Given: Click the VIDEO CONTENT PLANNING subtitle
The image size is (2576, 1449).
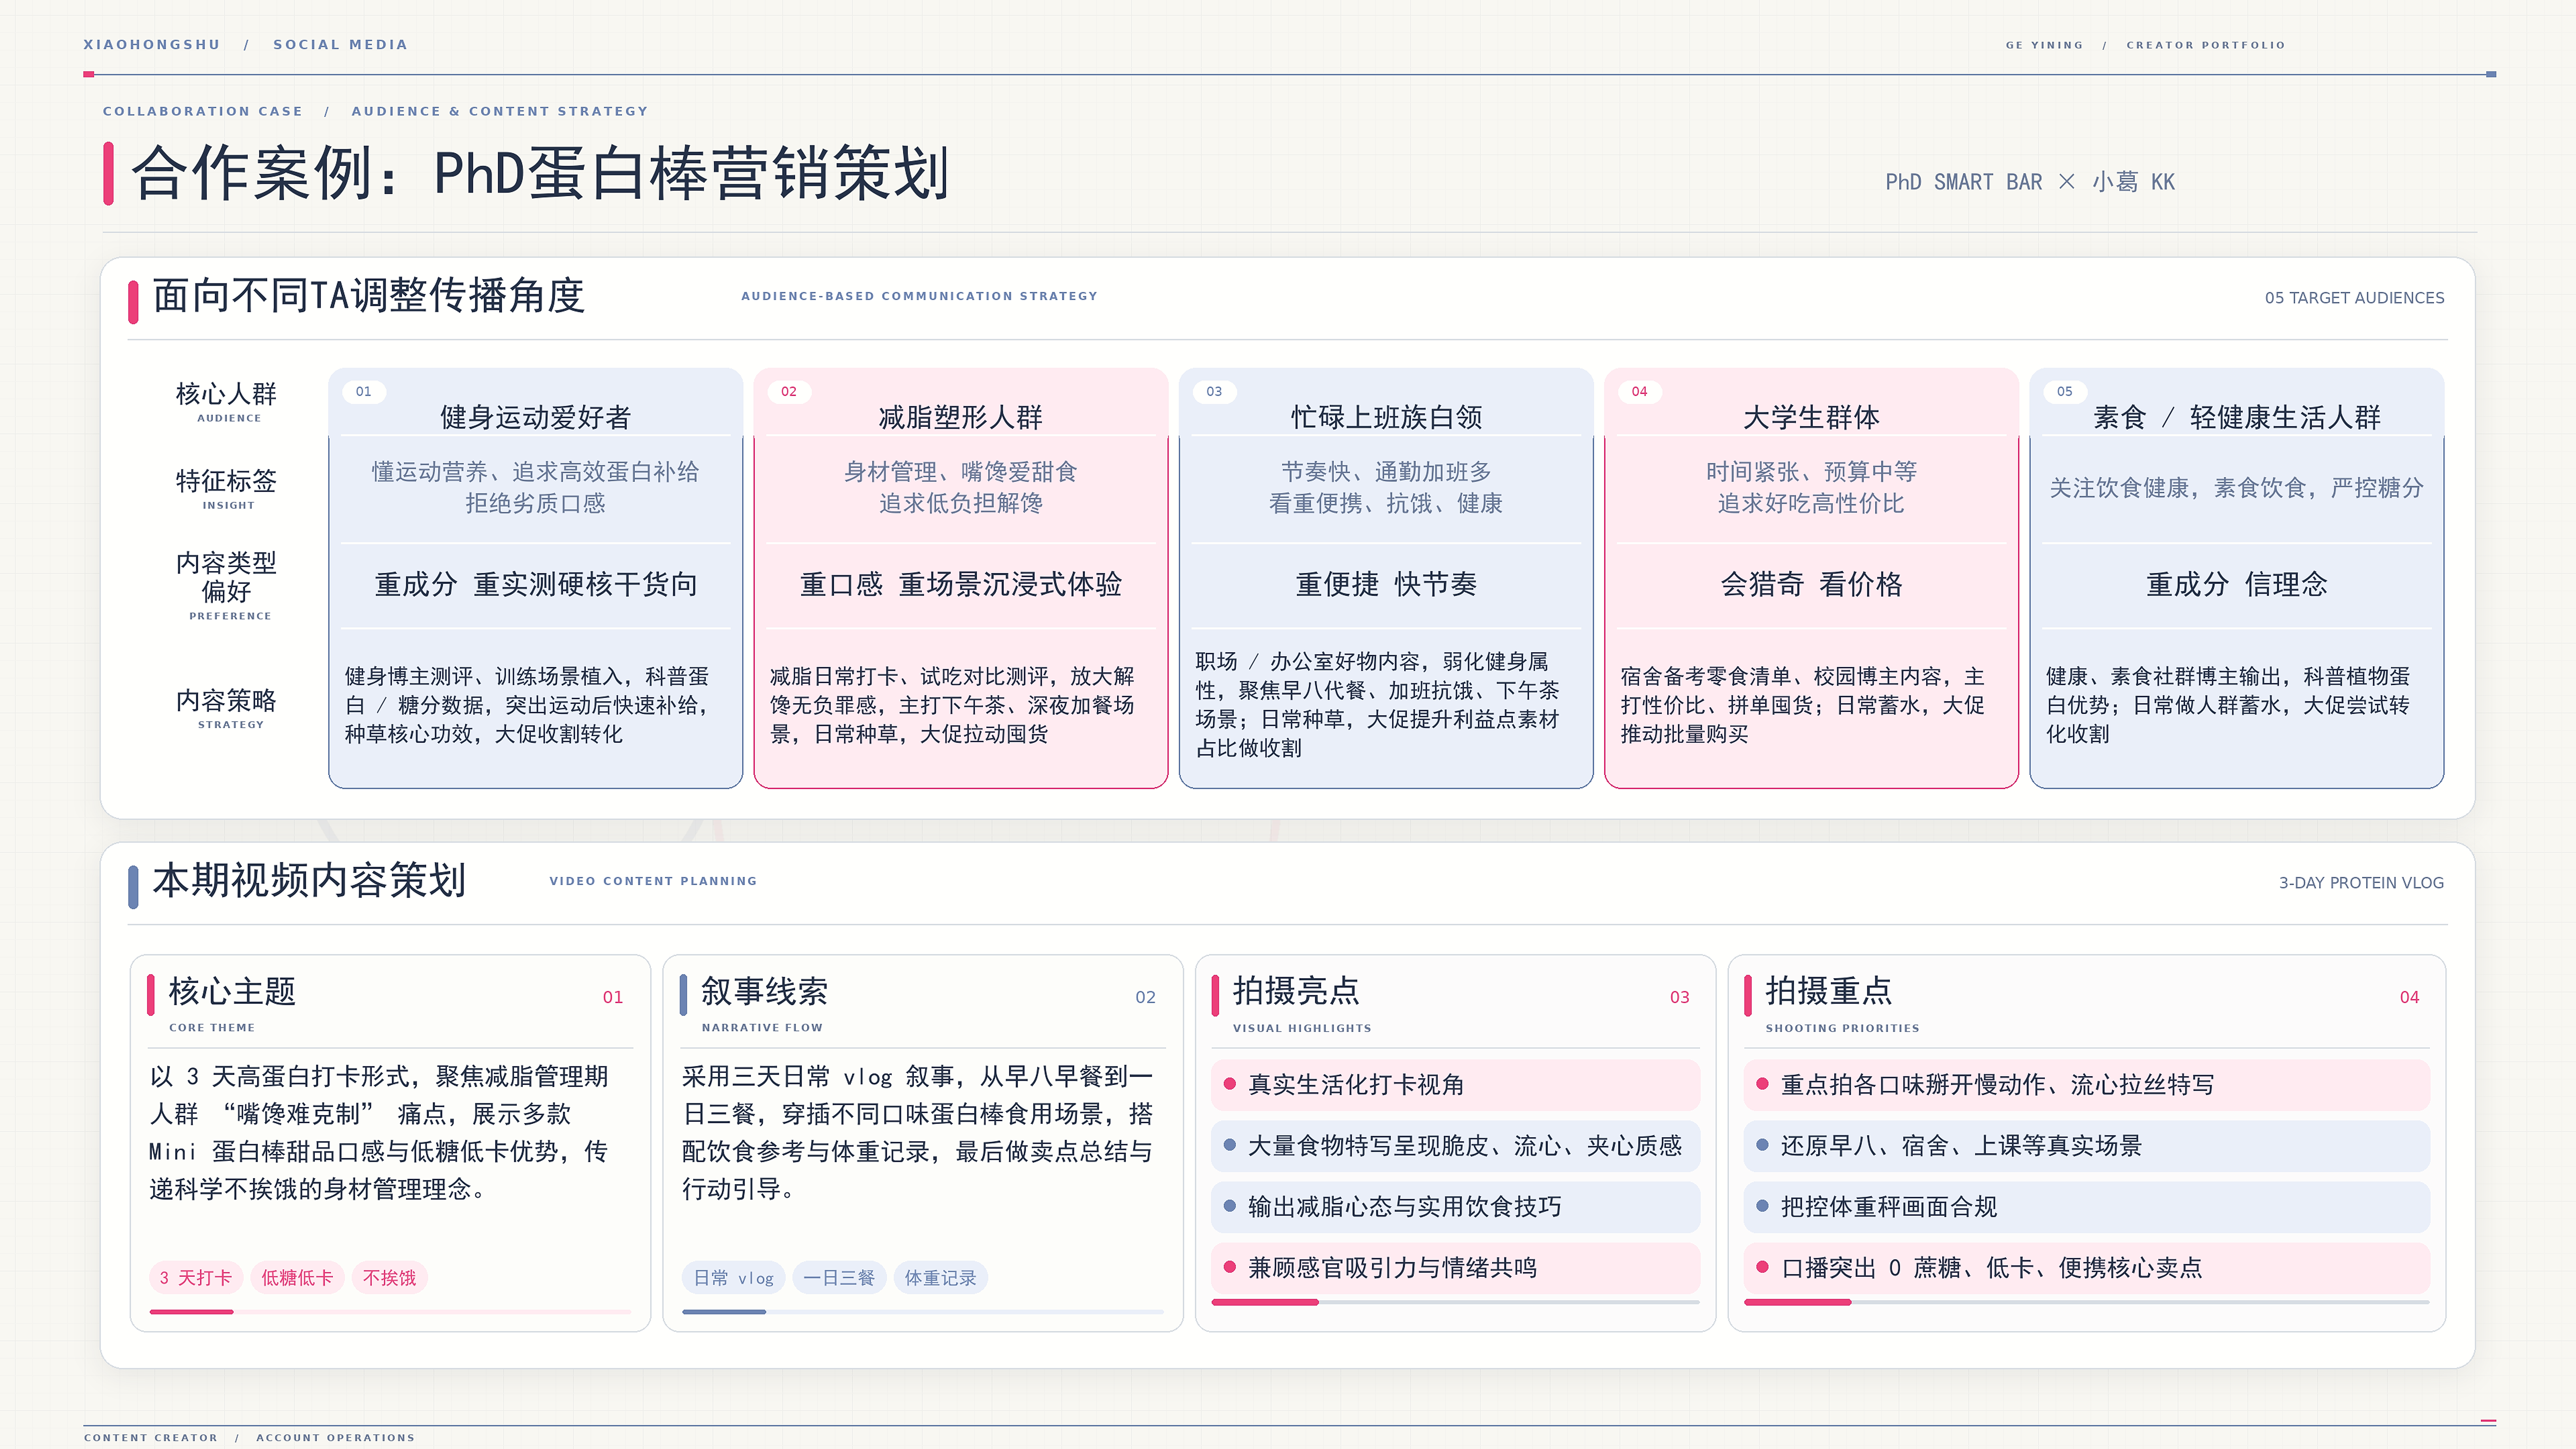Looking at the screenshot, I should (653, 881).
